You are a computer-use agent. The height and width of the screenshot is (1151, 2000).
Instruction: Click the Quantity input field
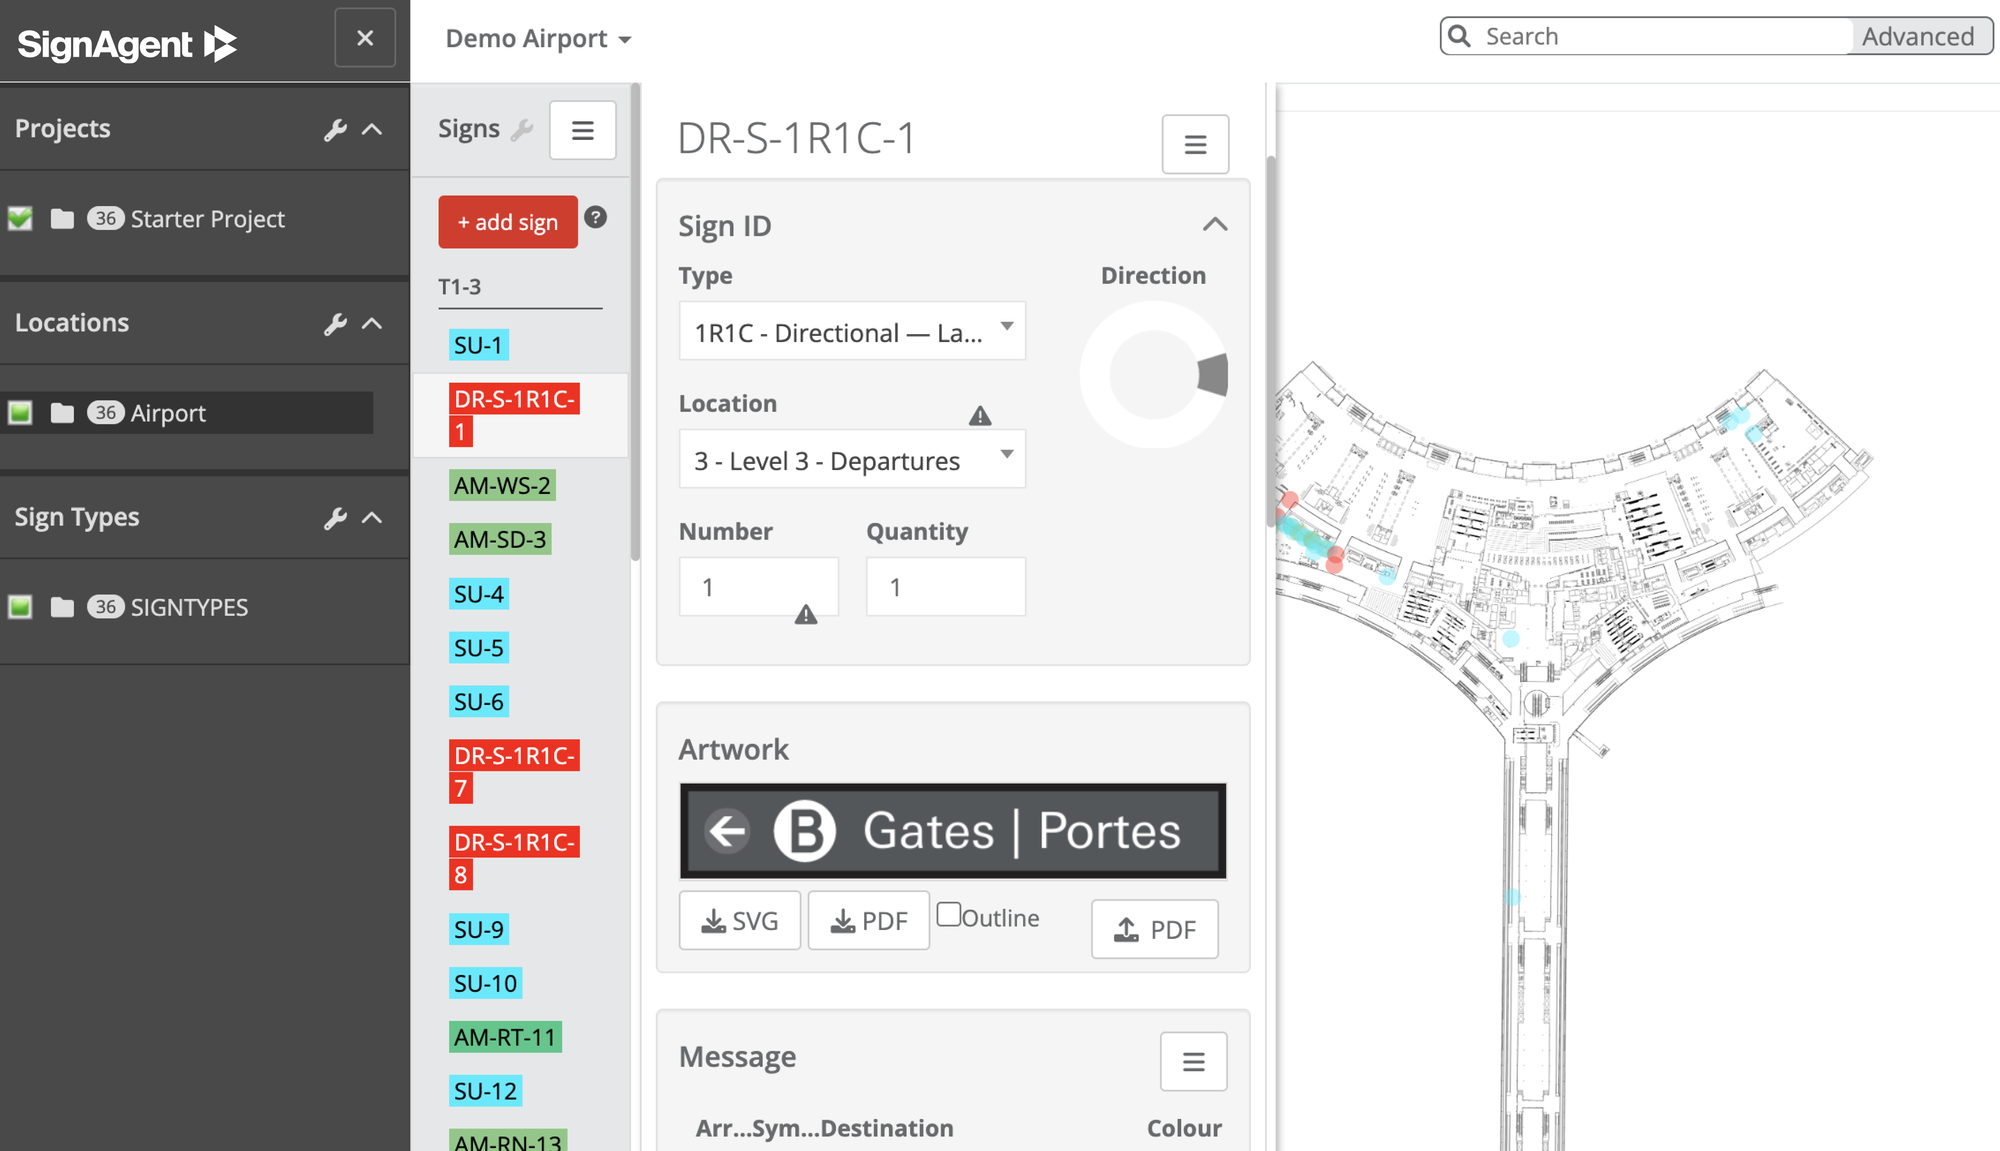[945, 586]
